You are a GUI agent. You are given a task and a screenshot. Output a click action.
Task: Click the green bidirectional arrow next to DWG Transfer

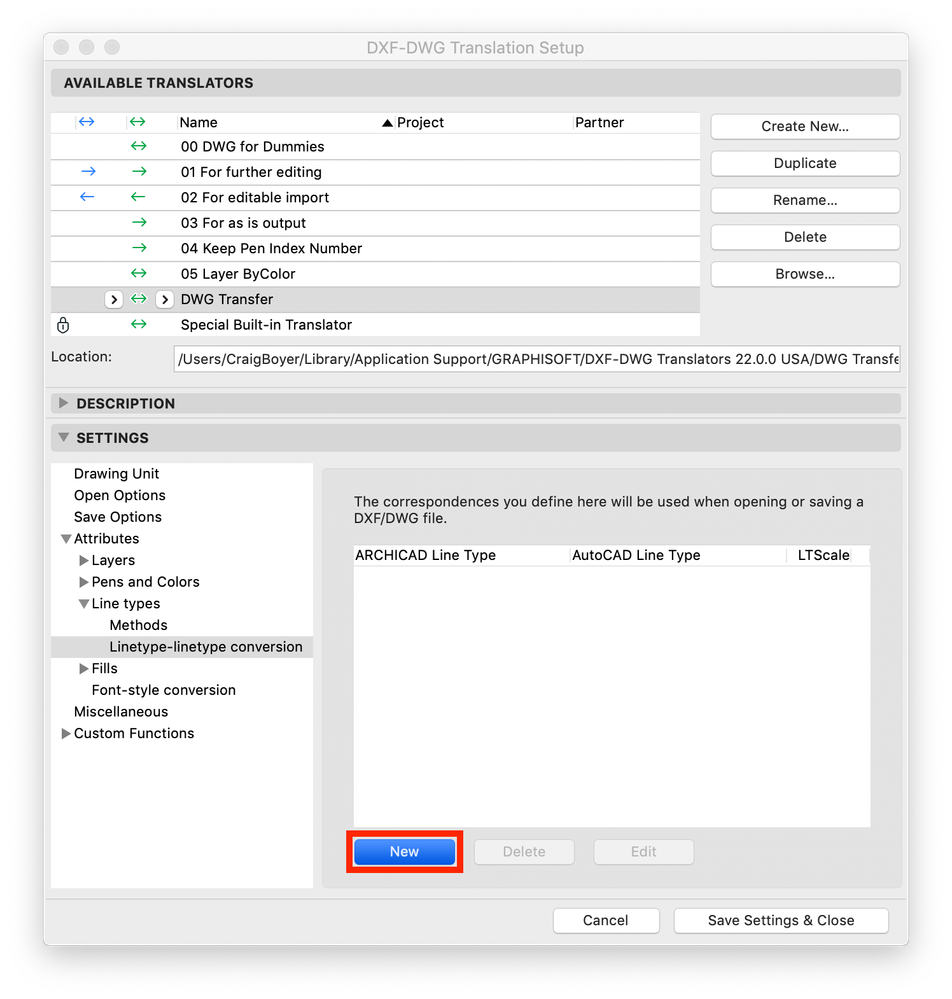click(x=138, y=299)
